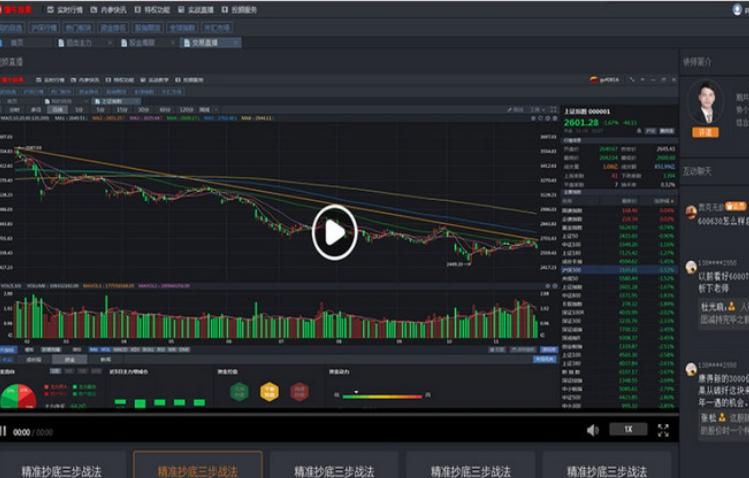Close the 狙击主力 tab

(109, 43)
